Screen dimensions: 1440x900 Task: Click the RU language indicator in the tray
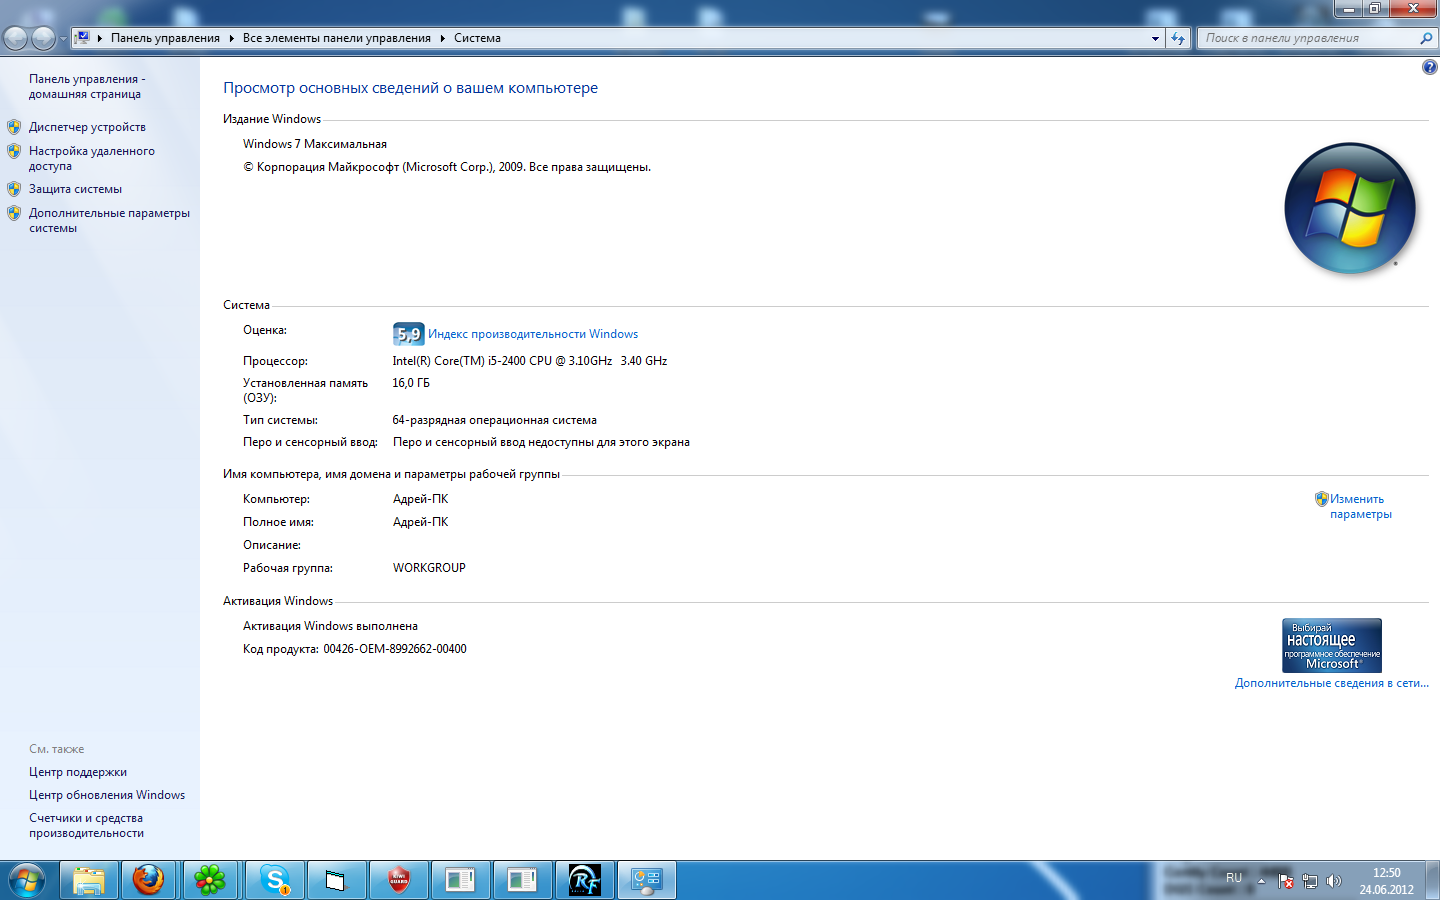click(x=1234, y=878)
